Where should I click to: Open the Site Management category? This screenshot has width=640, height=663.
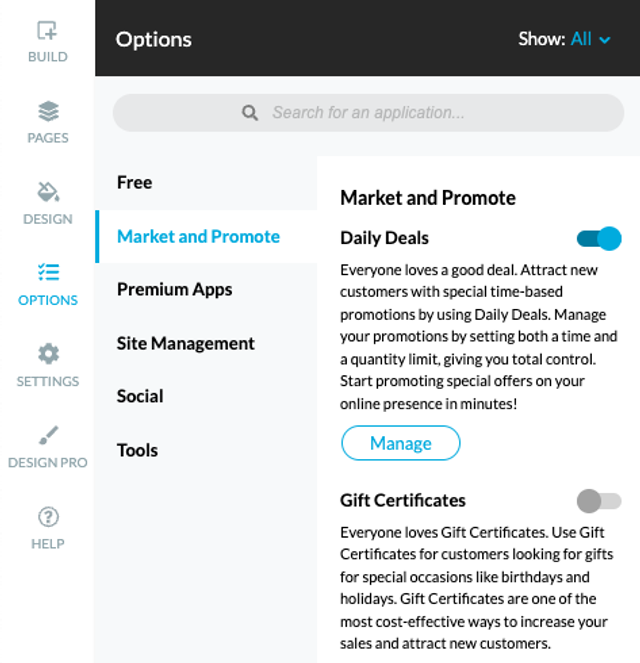(x=206, y=343)
